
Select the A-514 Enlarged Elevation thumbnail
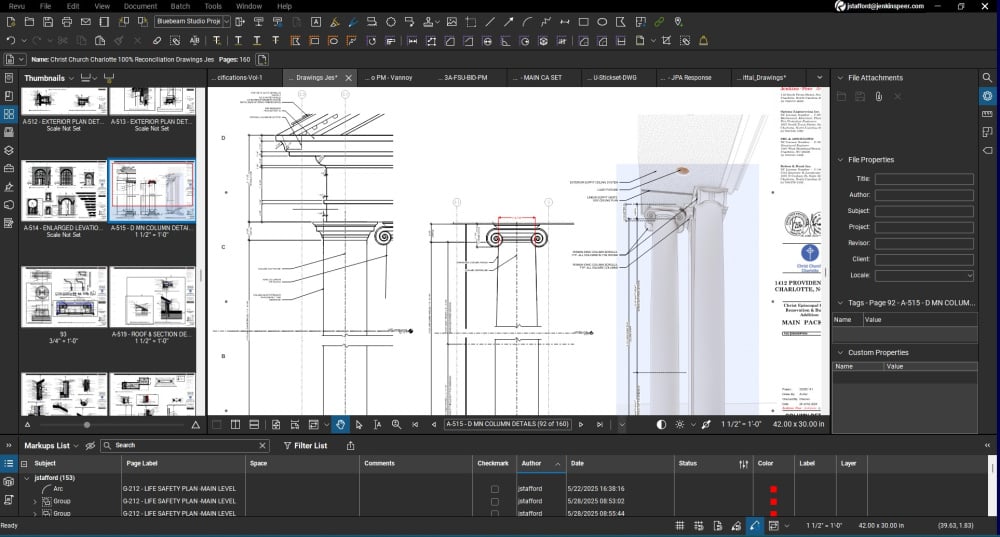pyautogui.click(x=64, y=191)
